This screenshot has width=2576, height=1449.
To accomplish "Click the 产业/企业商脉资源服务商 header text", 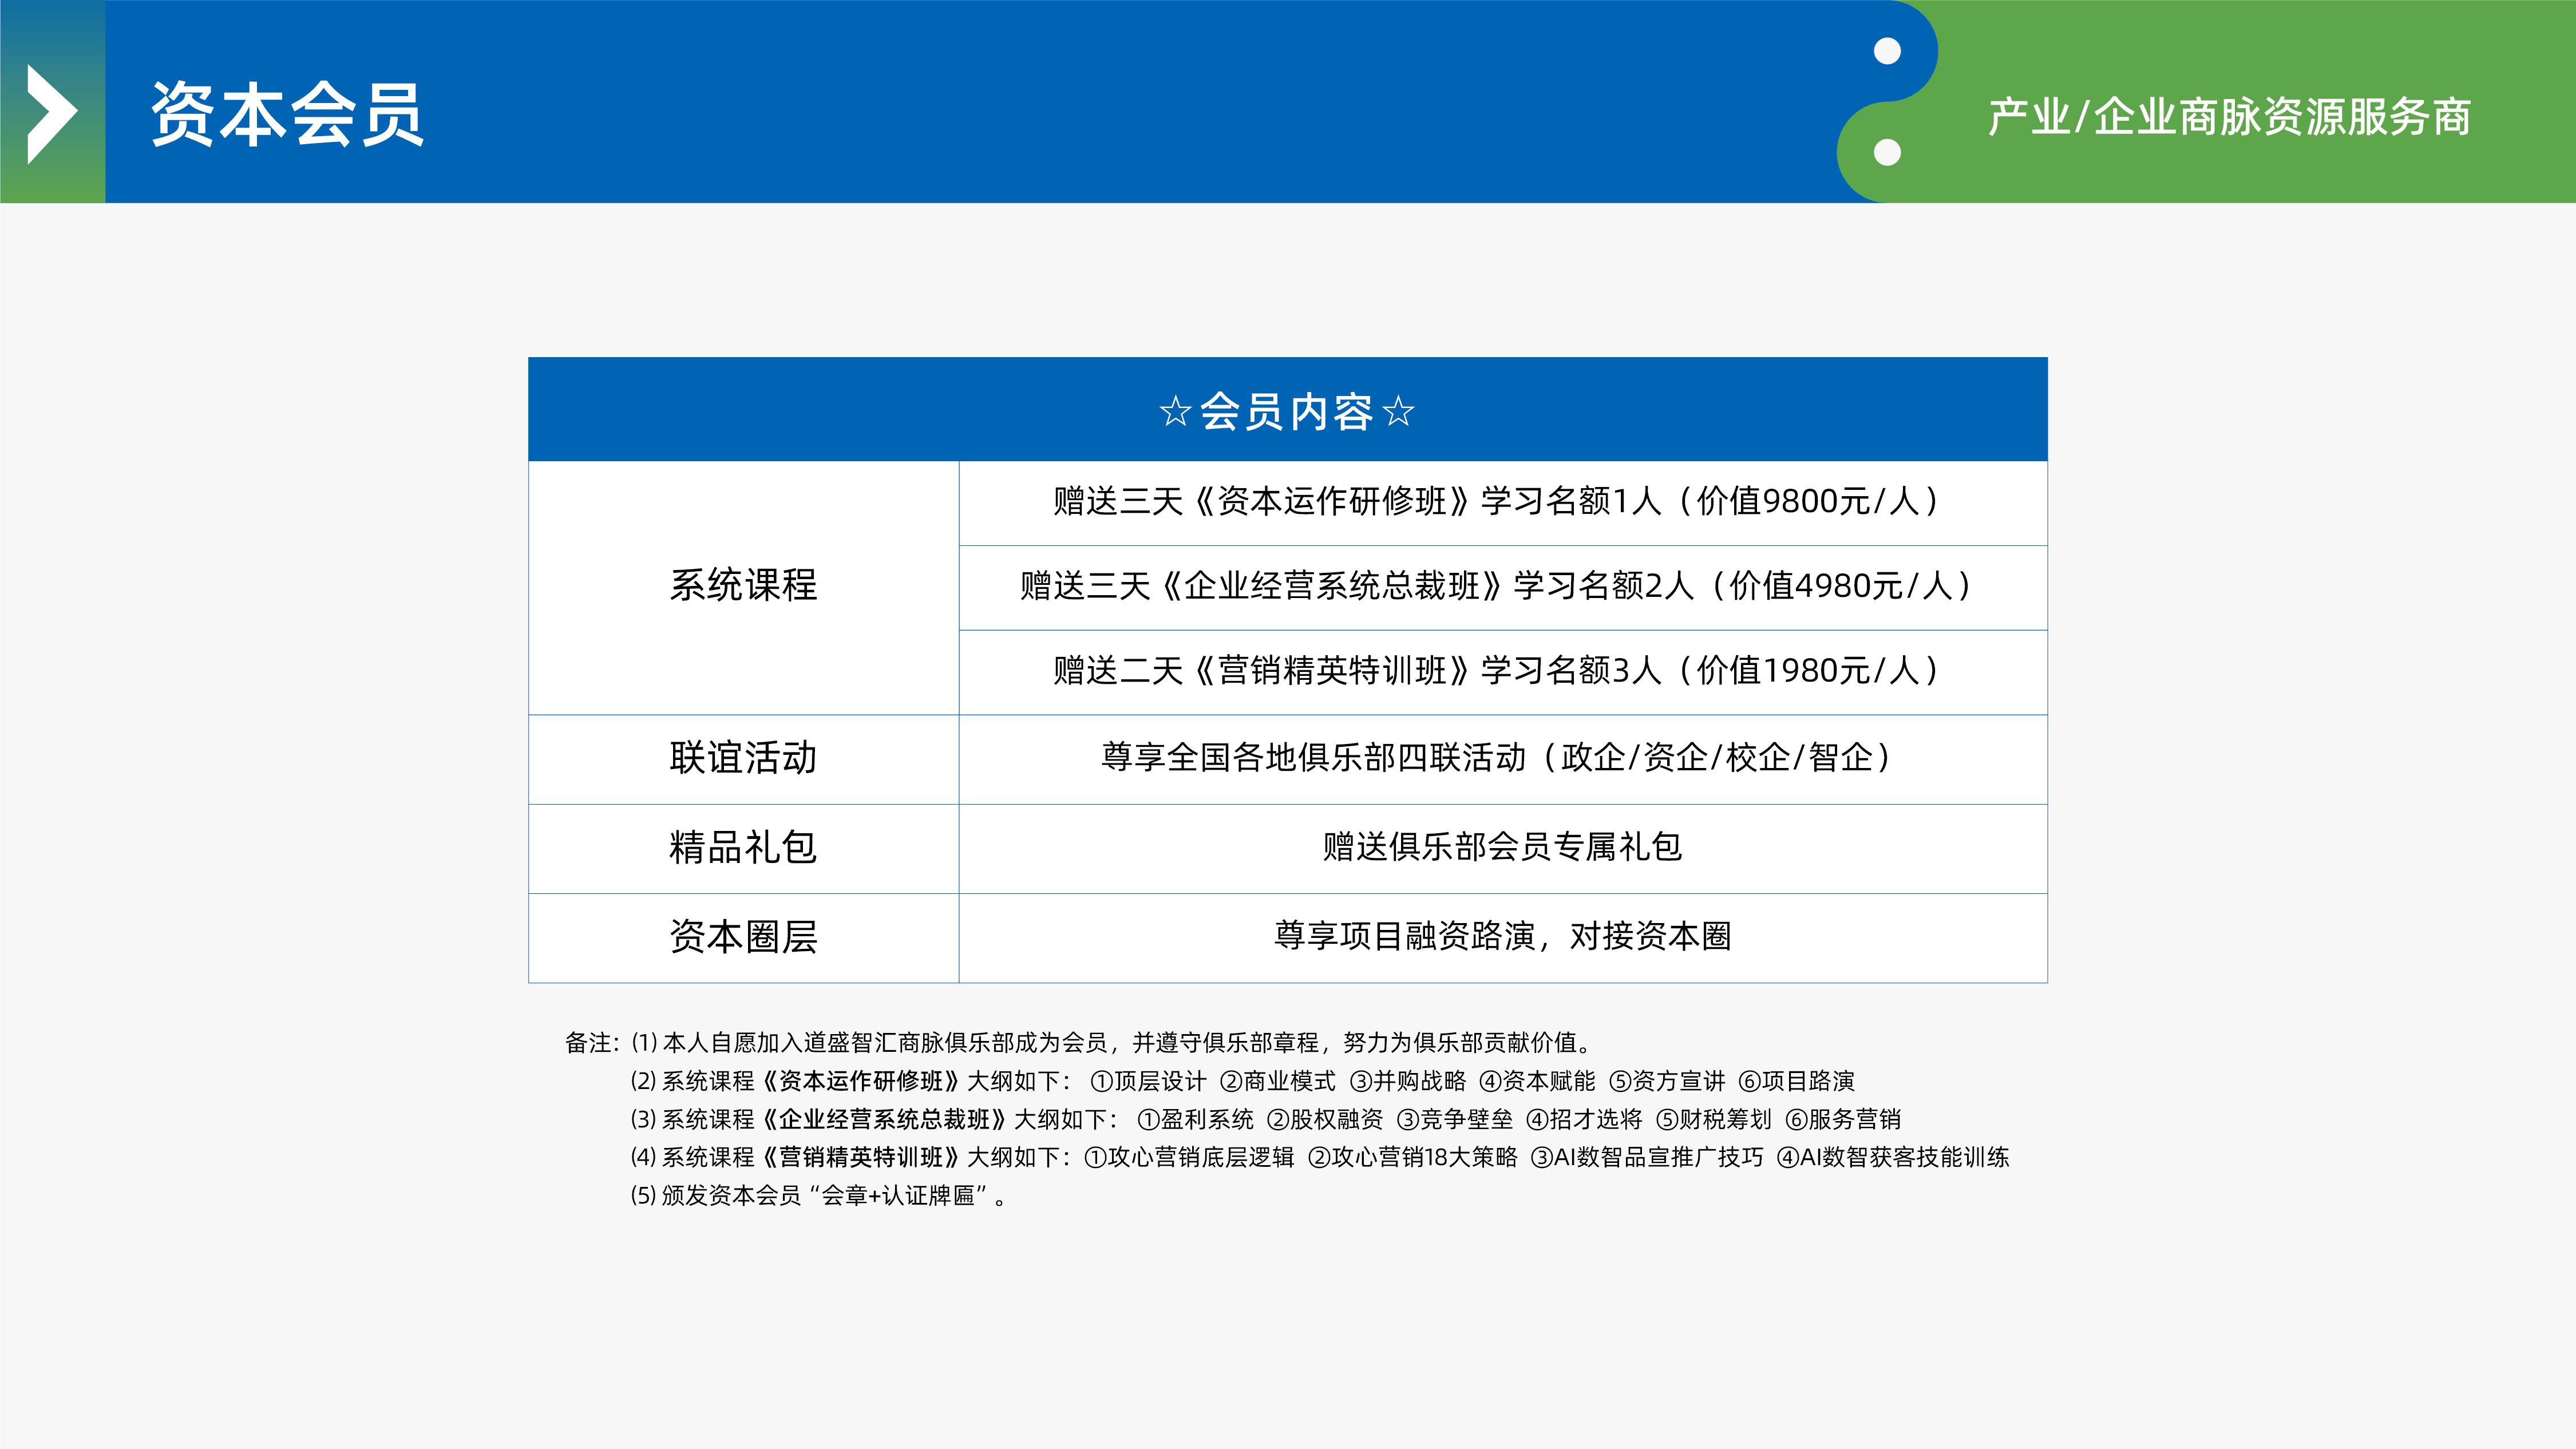I will (2229, 117).
